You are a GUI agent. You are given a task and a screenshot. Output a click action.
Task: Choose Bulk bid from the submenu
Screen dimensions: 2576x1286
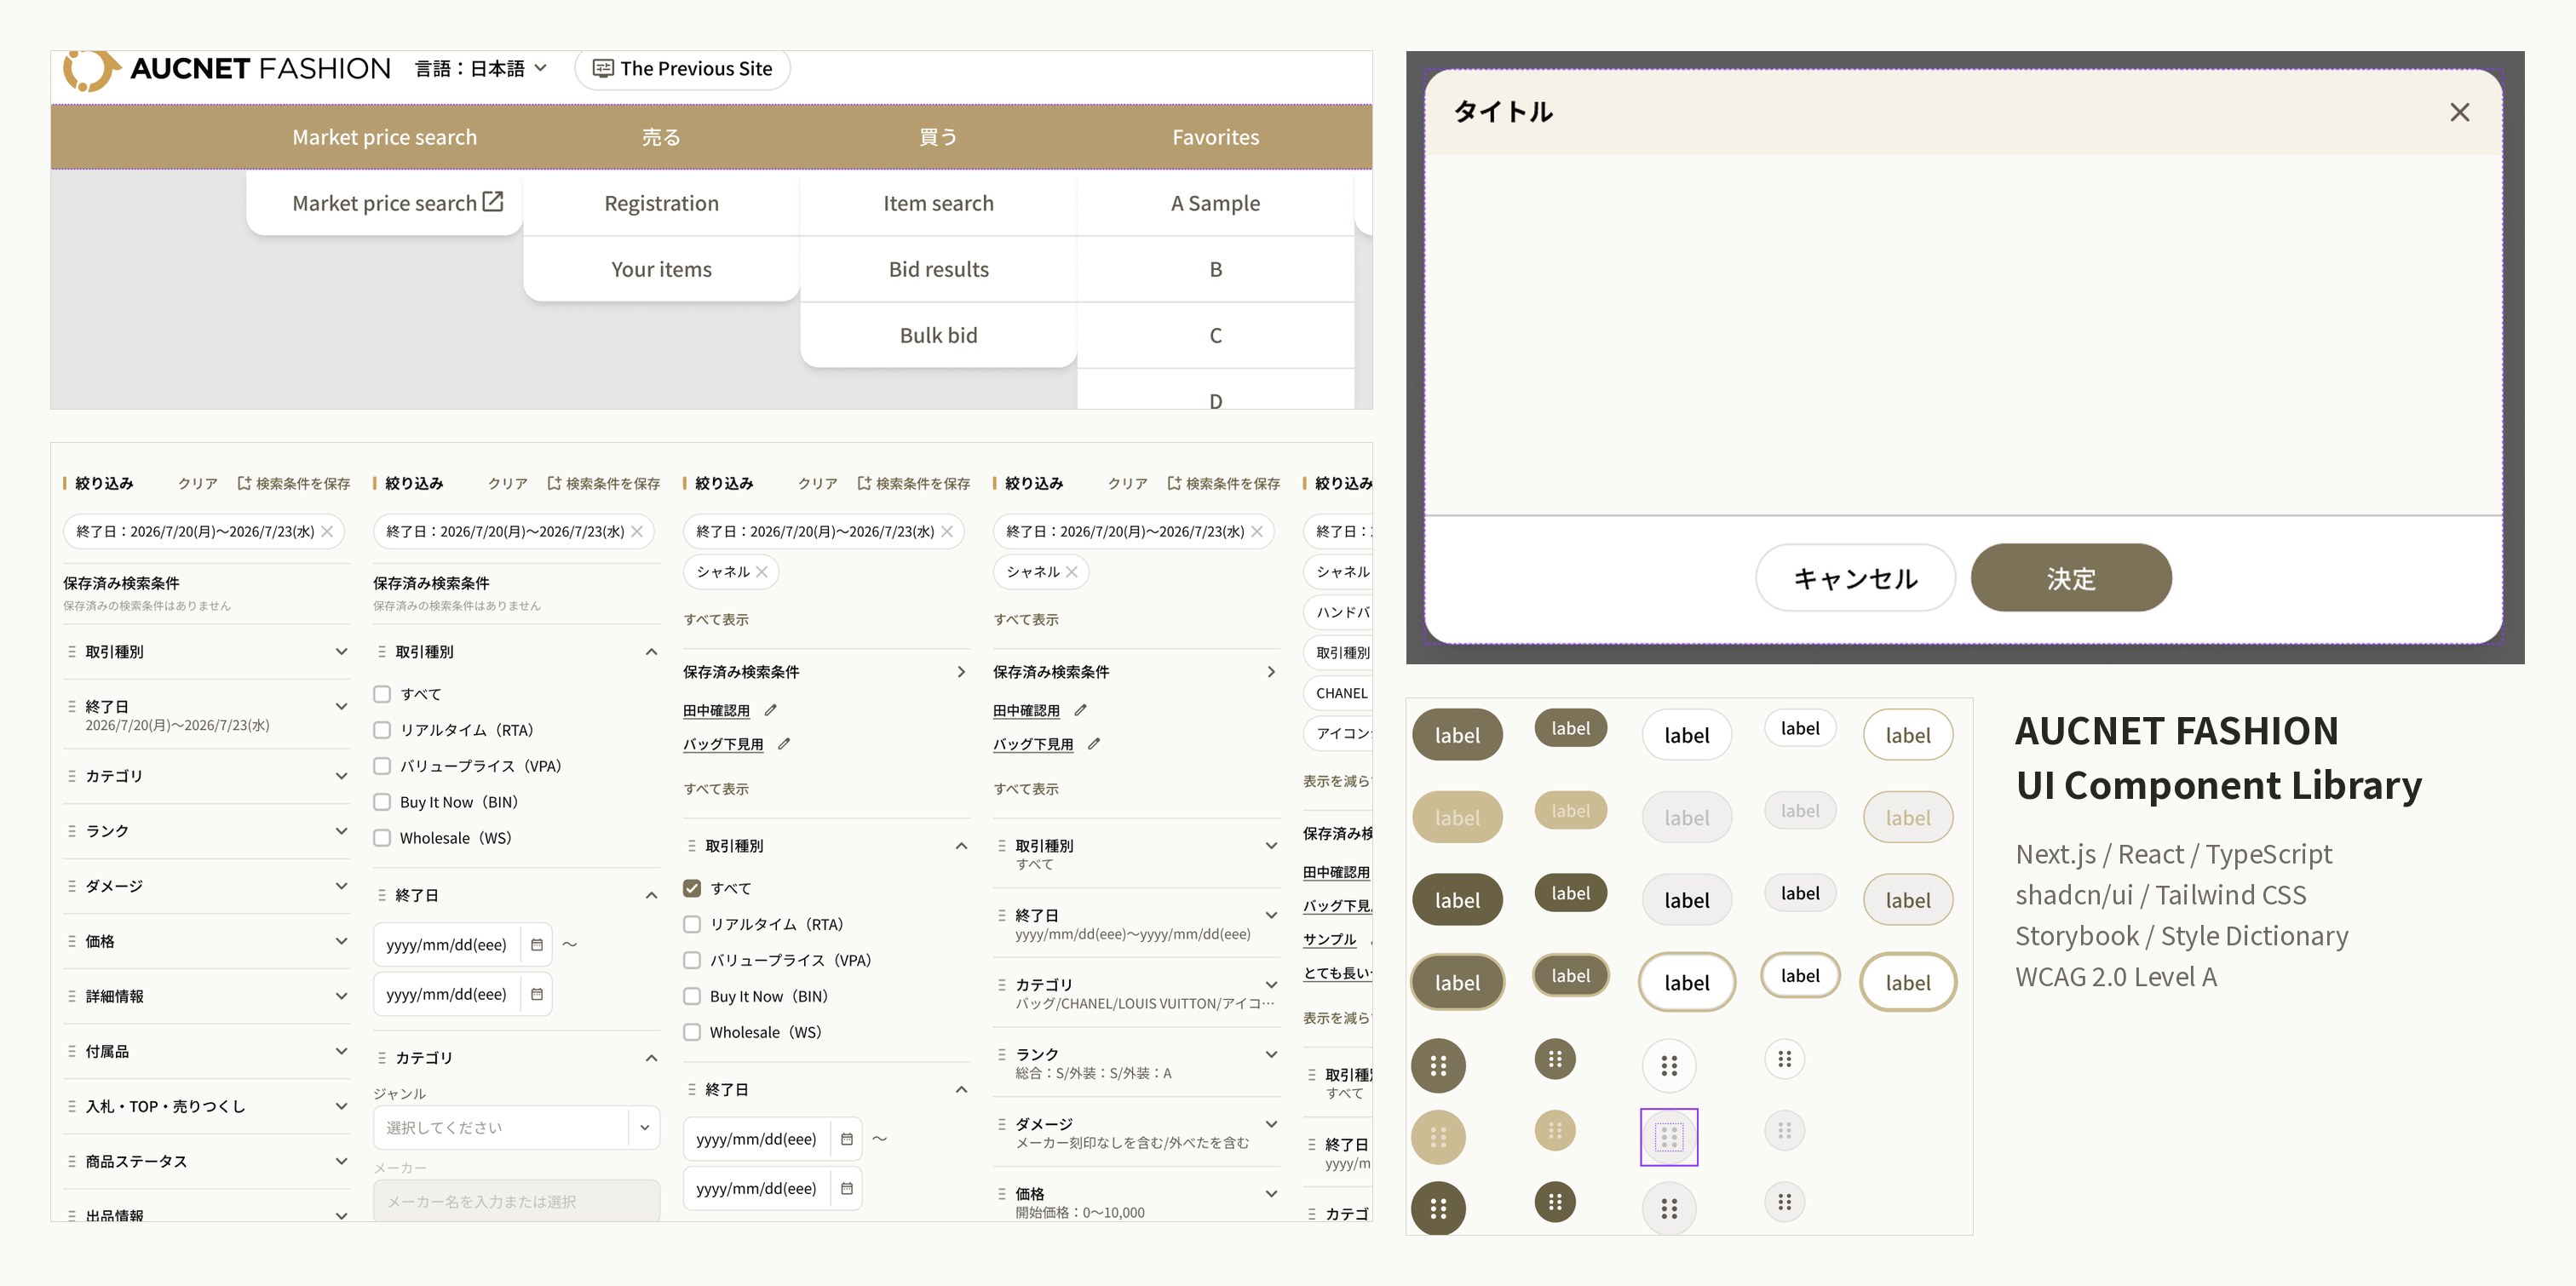(938, 335)
